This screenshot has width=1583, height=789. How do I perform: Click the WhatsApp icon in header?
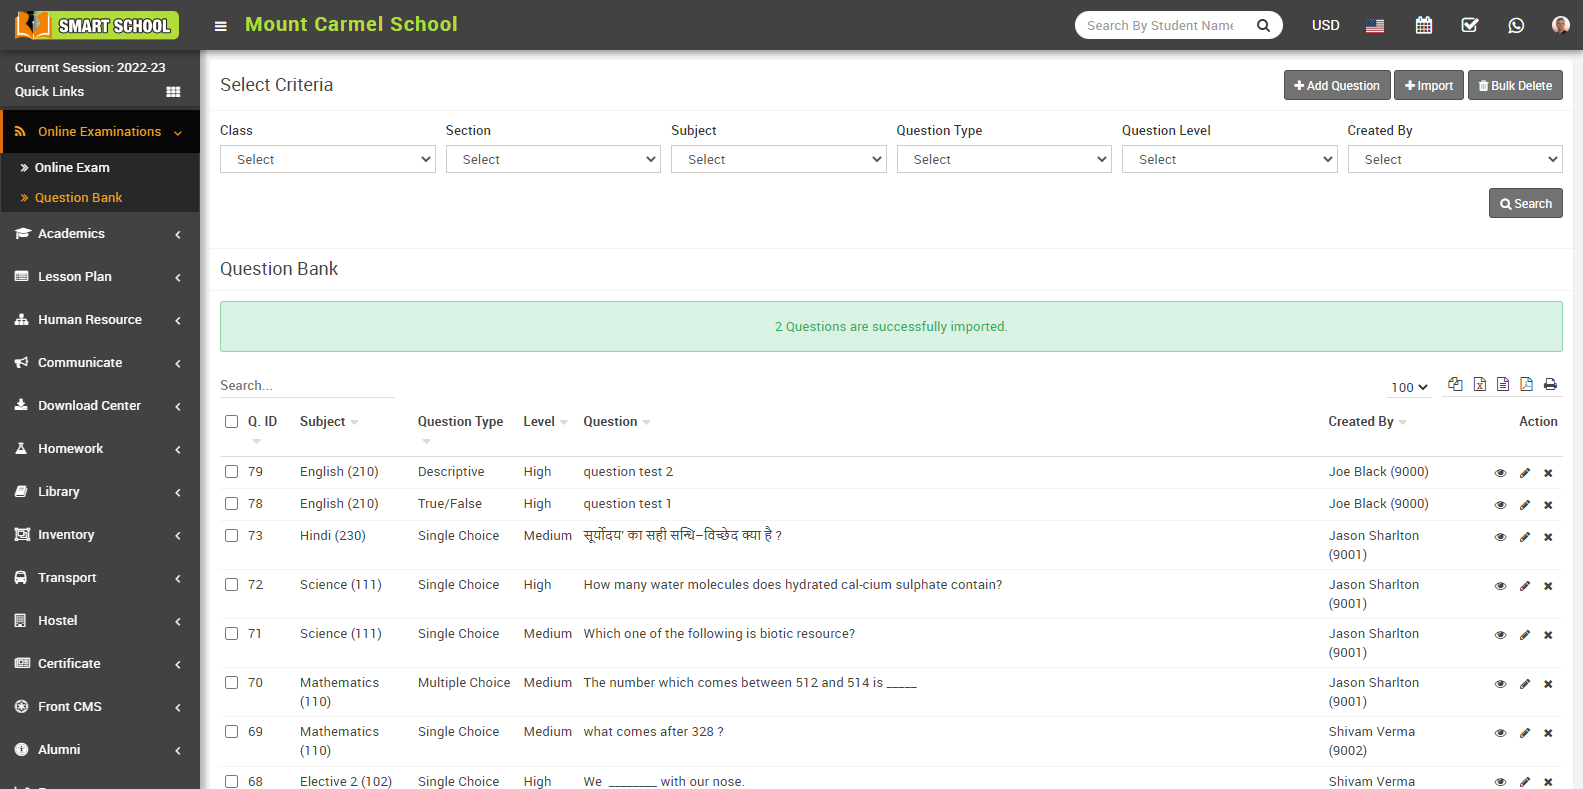1516,25
